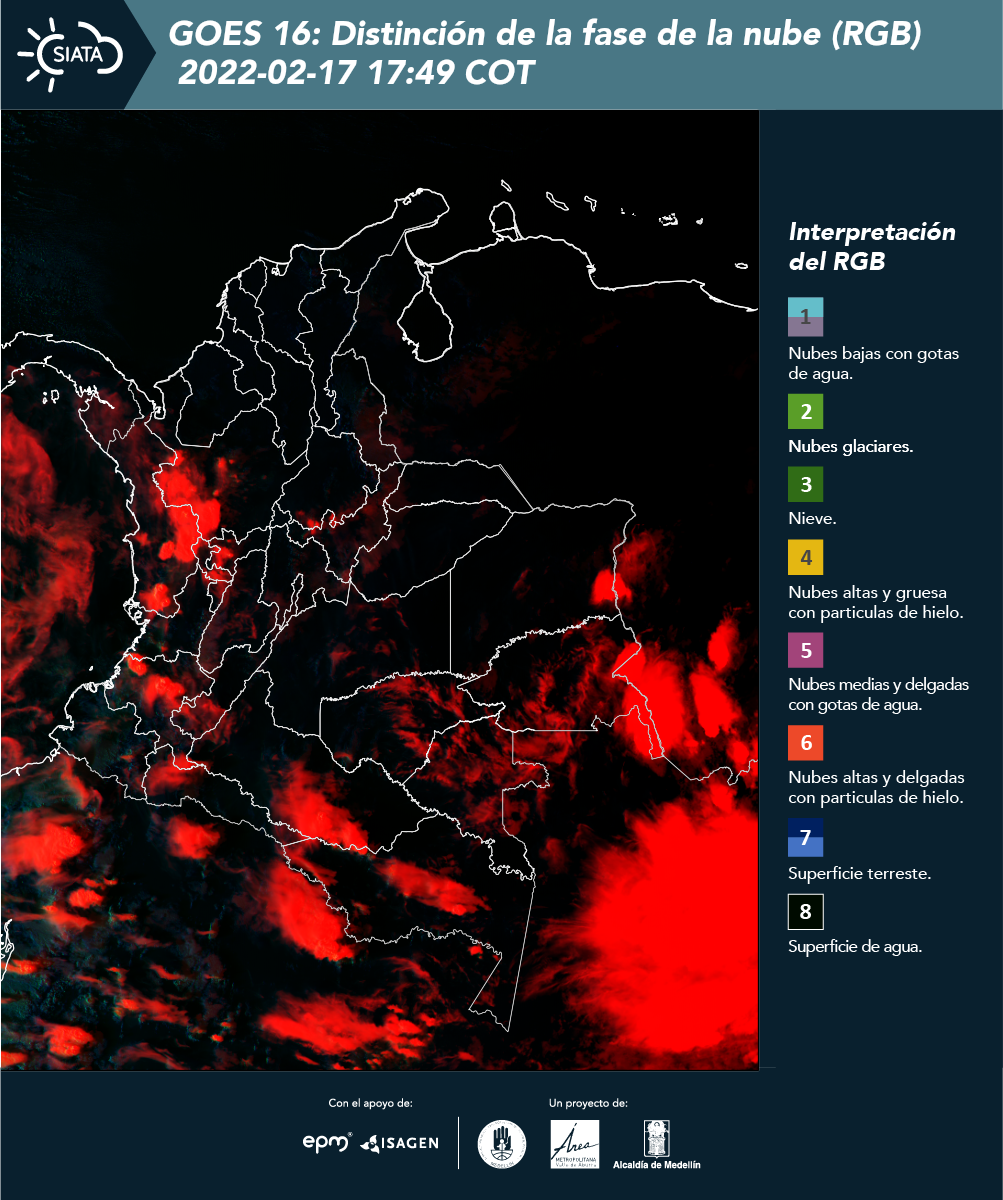Viewport: 1003px width, 1200px height.
Task: Click the 'Interpretación del RGB' heading
Action: pos(872,247)
